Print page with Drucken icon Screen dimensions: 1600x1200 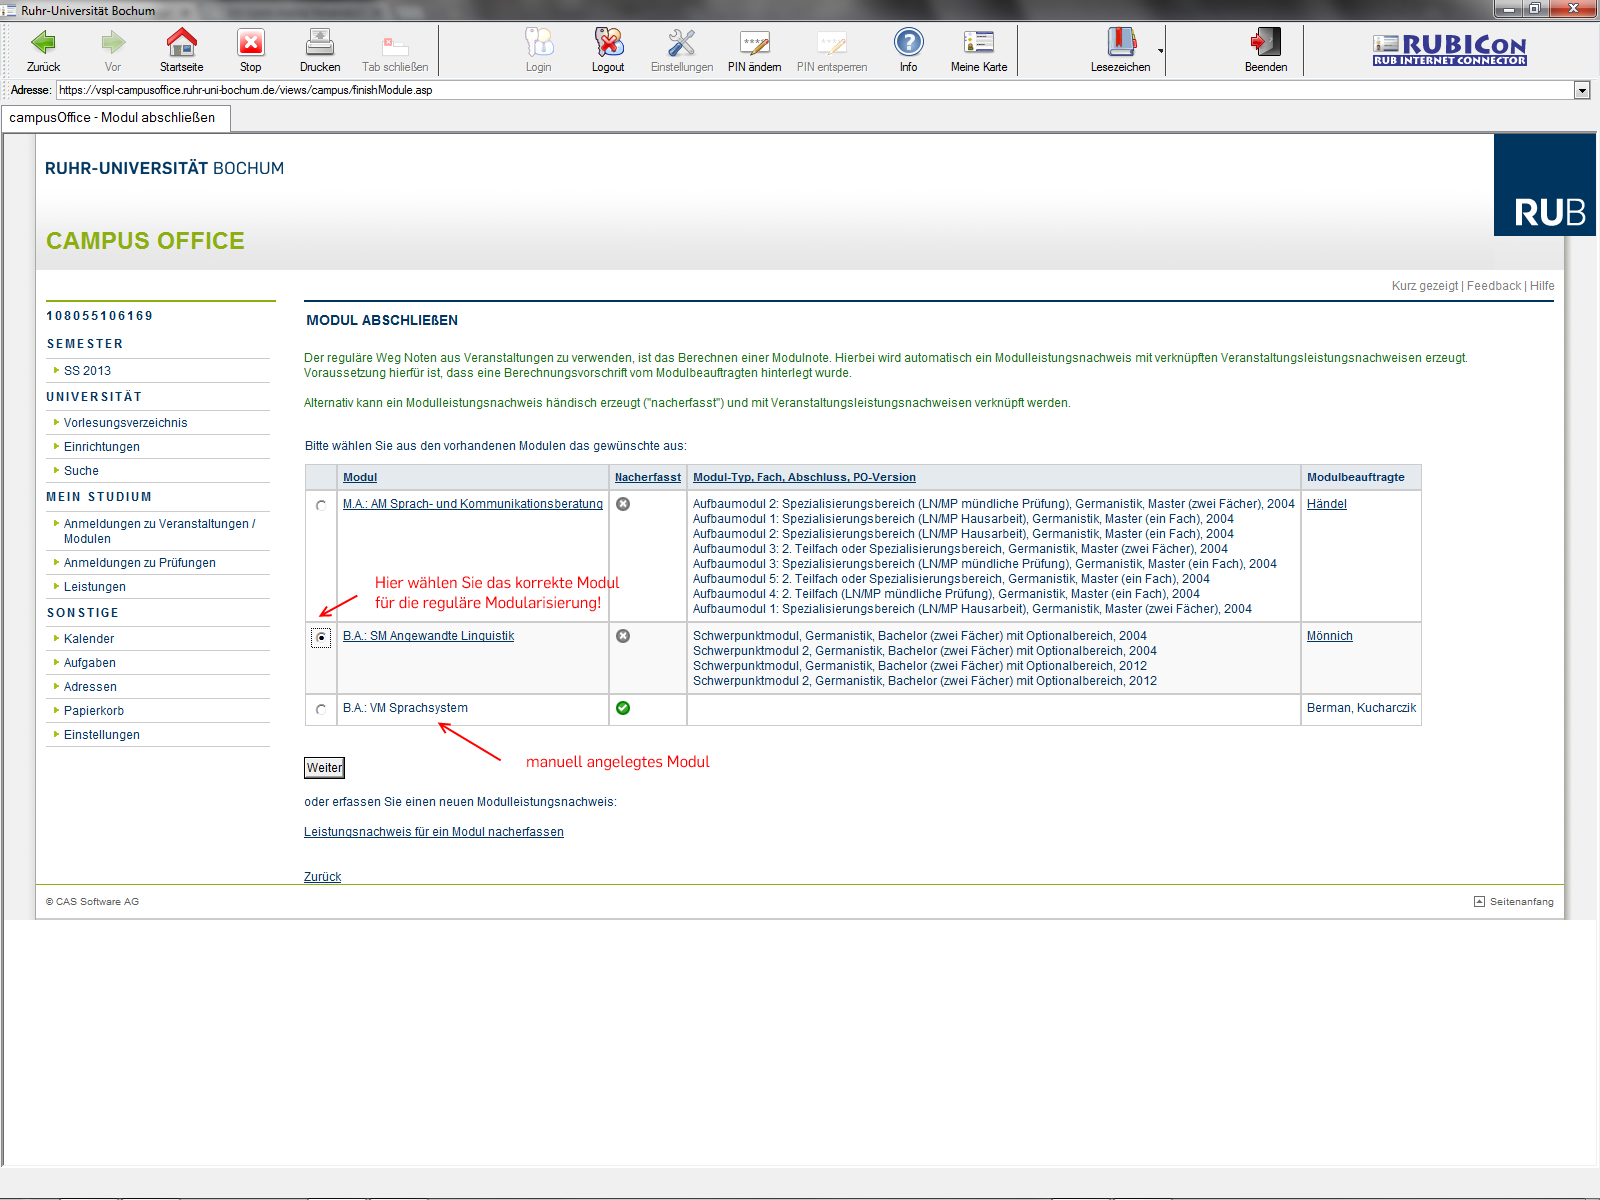coord(319,43)
